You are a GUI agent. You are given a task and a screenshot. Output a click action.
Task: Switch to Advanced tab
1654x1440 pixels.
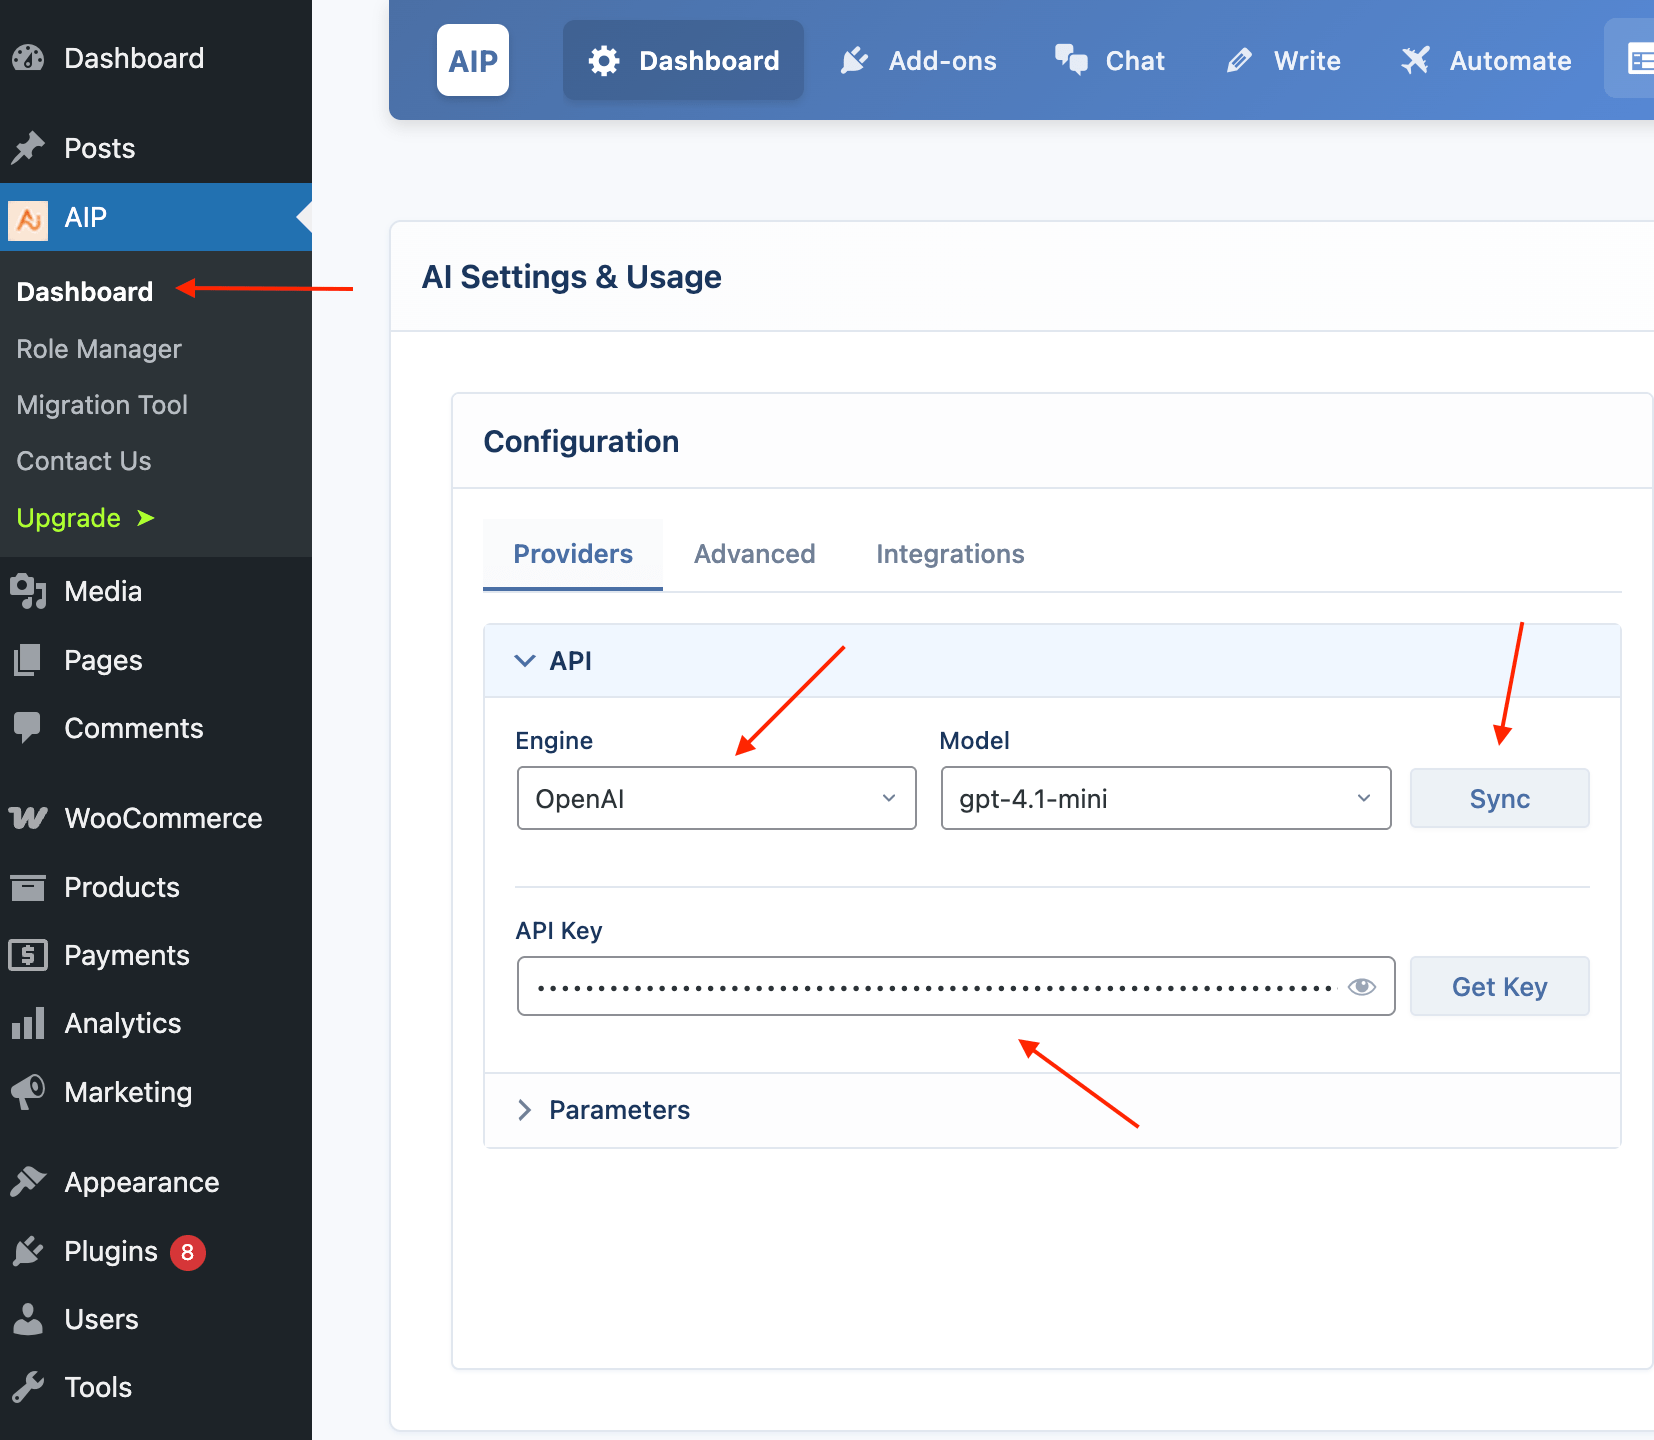(755, 554)
